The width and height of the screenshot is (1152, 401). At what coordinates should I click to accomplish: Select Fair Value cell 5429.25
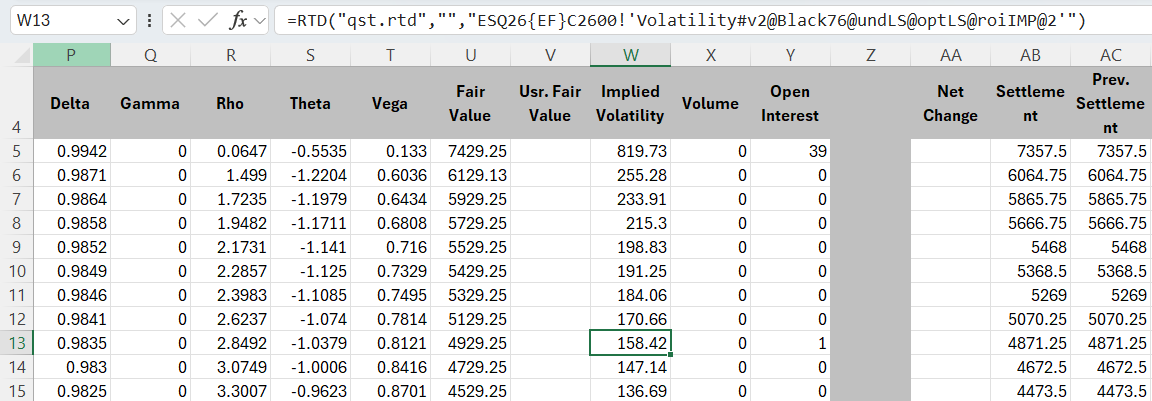tap(470, 271)
